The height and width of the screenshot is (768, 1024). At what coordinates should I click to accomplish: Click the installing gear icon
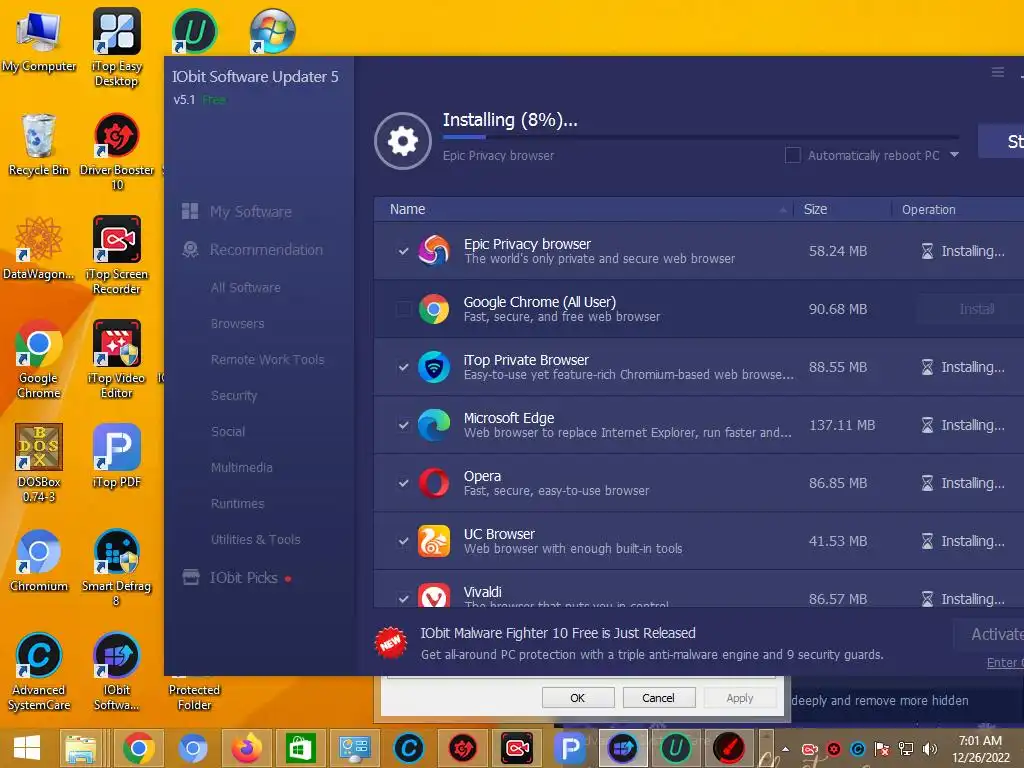tap(402, 140)
